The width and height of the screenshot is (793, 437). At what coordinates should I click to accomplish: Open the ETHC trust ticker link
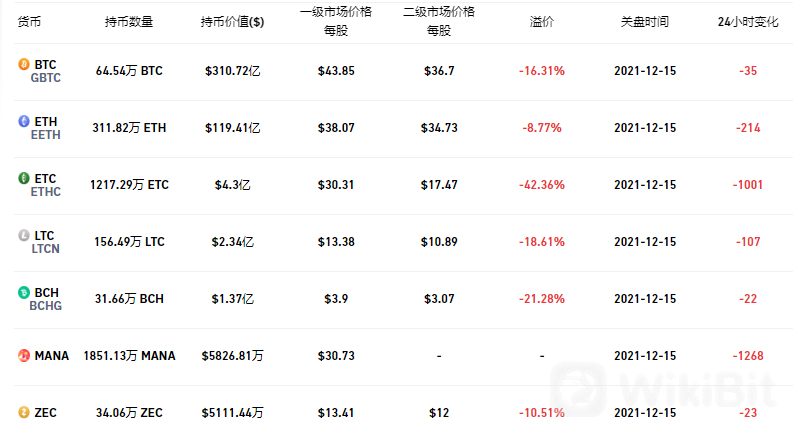tap(46, 192)
